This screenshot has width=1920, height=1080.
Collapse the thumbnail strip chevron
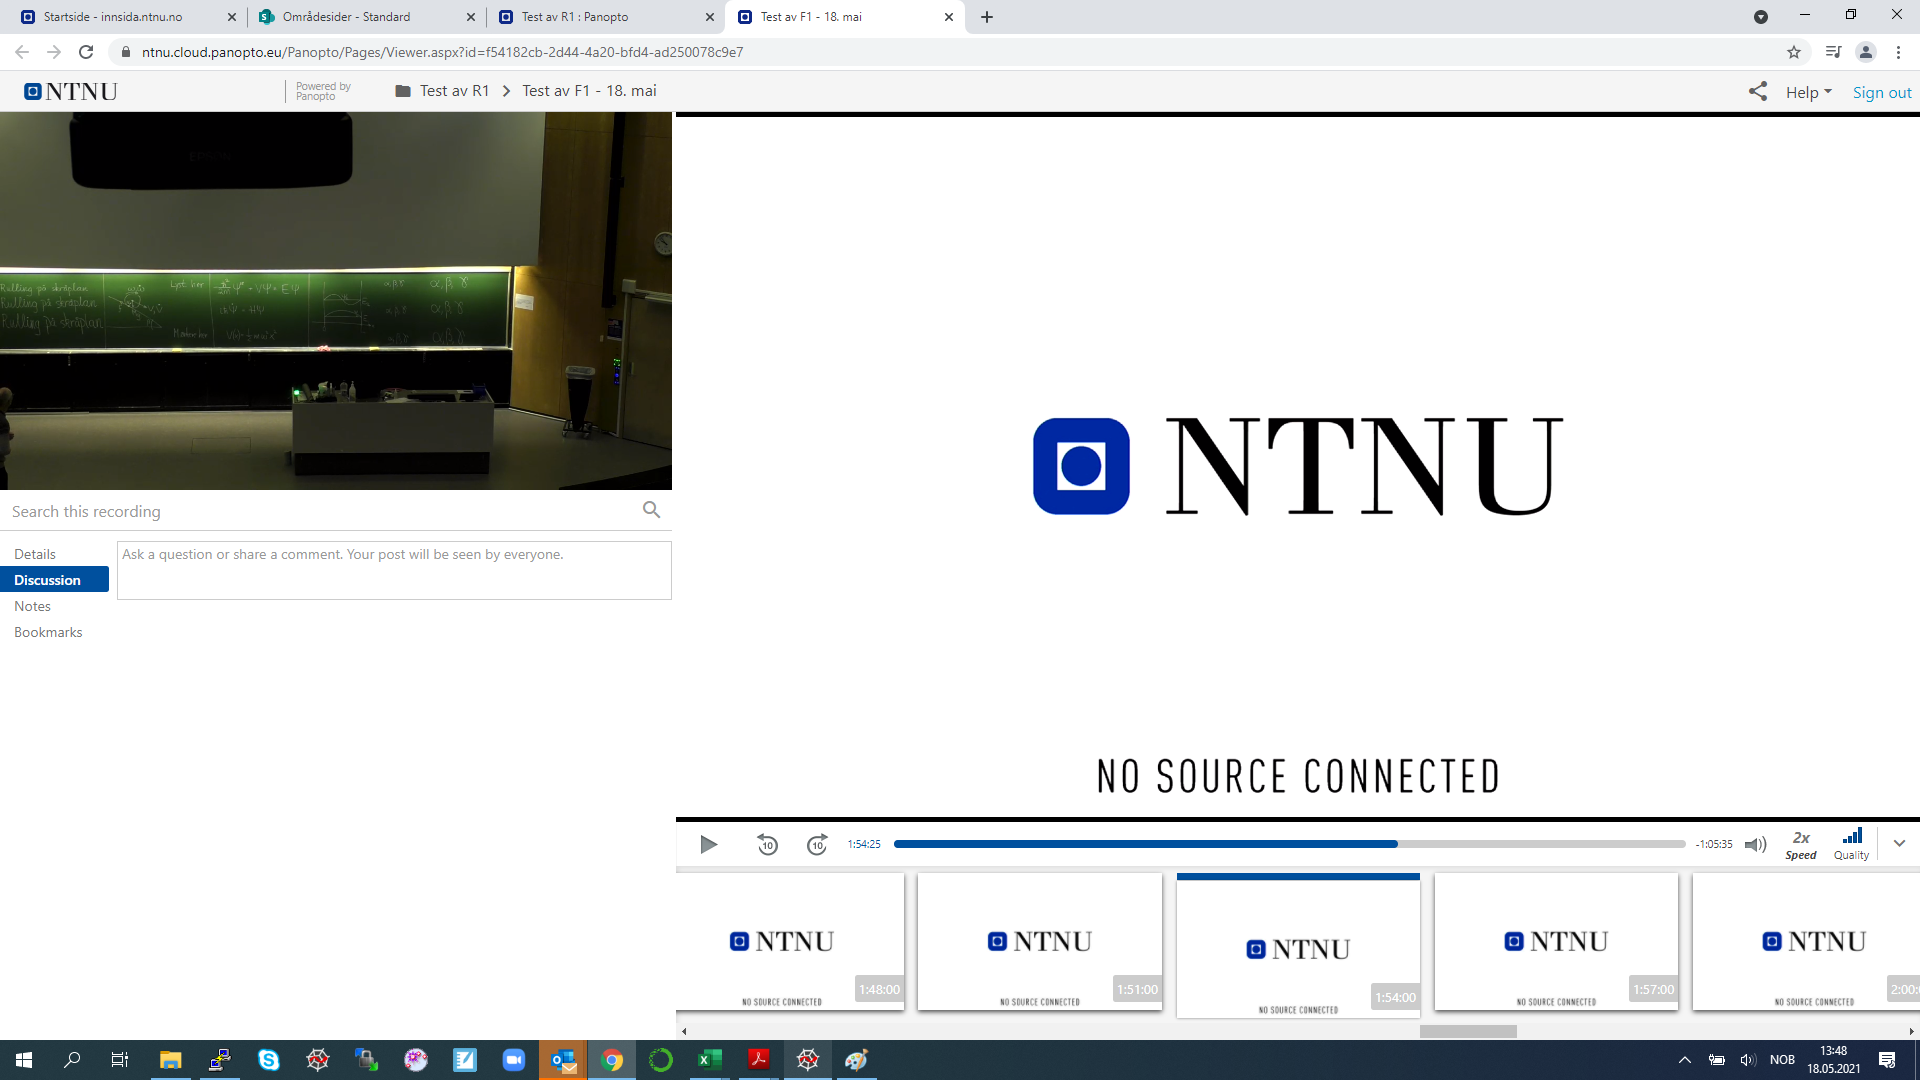pos(1899,843)
